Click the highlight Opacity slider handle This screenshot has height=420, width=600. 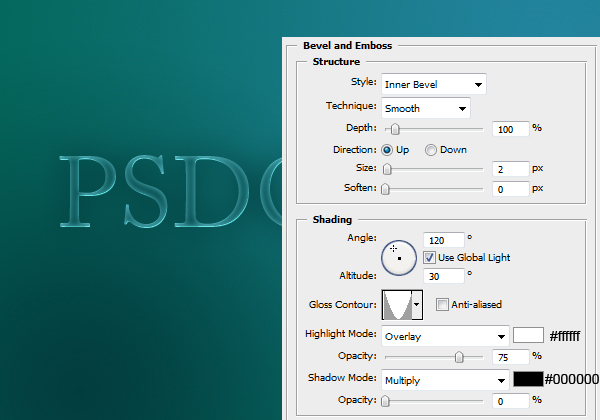pyautogui.click(x=459, y=357)
